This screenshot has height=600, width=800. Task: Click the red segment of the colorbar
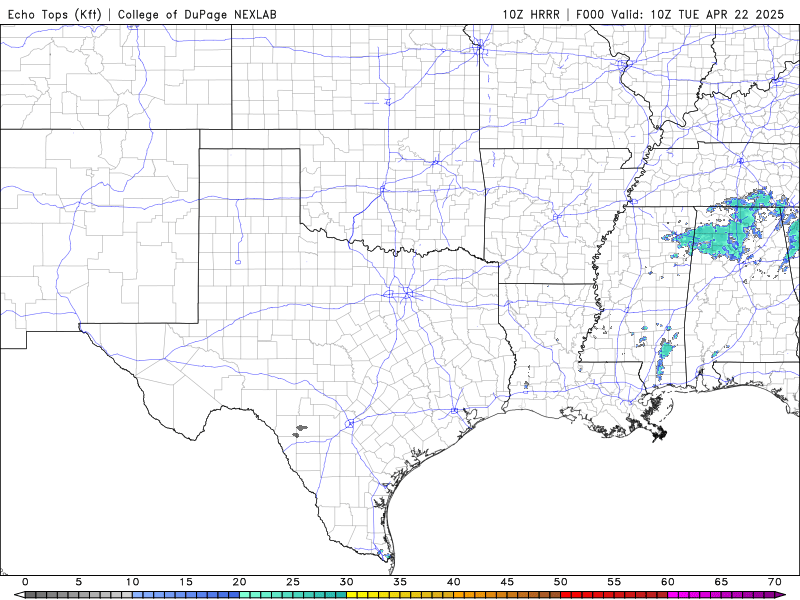point(614,595)
